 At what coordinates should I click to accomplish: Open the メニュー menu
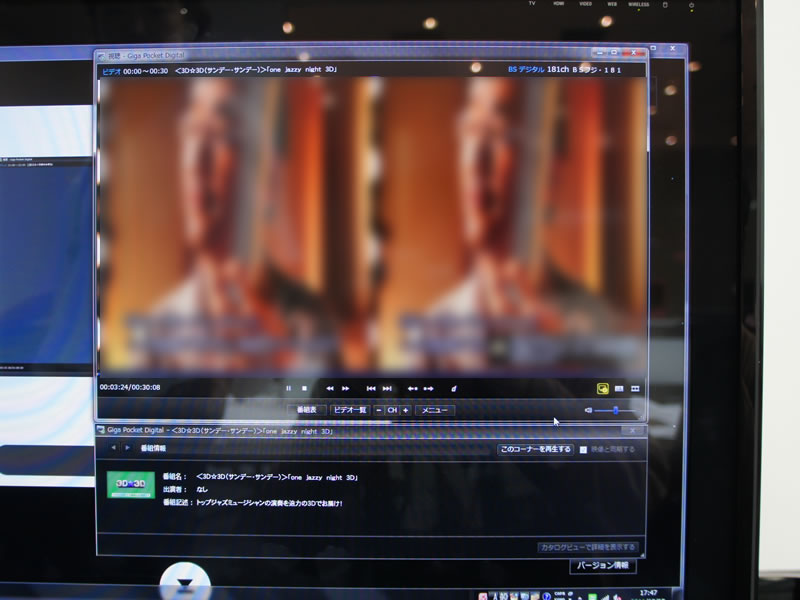point(435,410)
